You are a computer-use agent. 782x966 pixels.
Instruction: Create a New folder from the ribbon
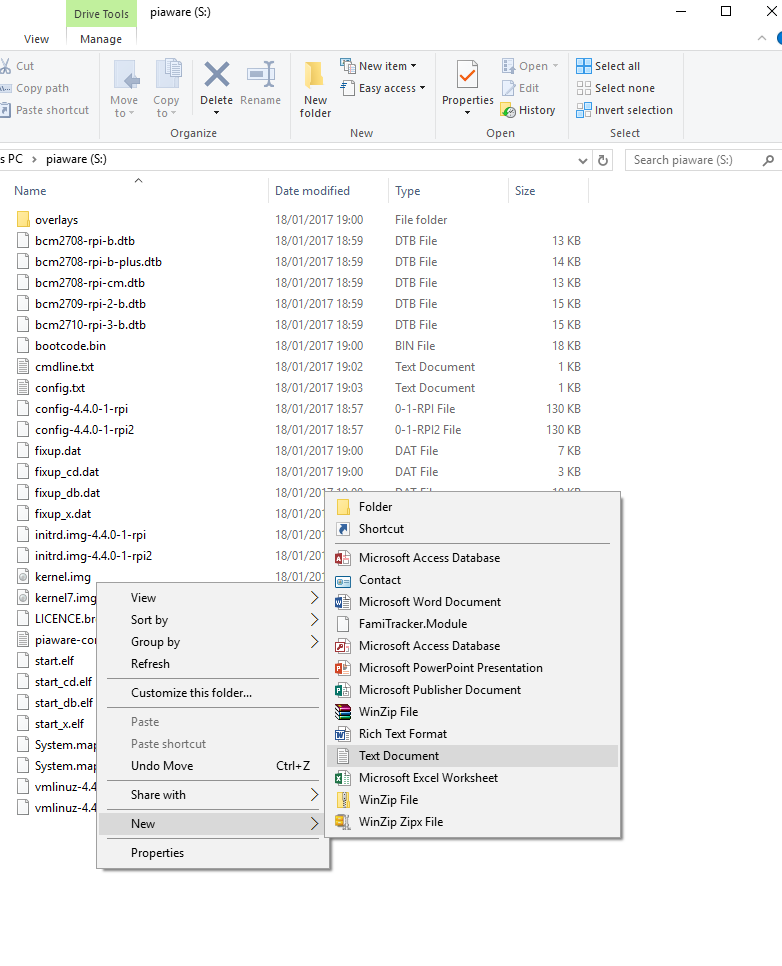[315, 88]
